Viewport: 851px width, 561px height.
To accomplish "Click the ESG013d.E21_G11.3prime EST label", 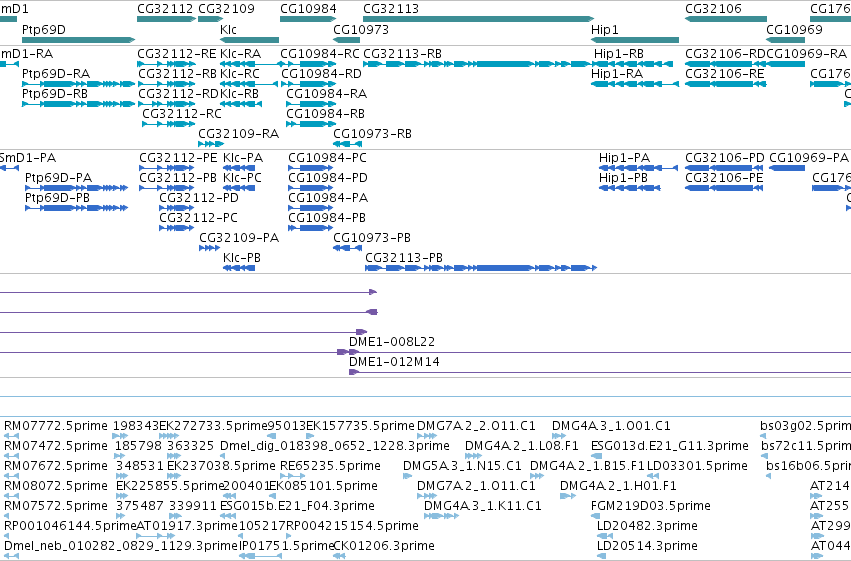I will coord(670,446).
